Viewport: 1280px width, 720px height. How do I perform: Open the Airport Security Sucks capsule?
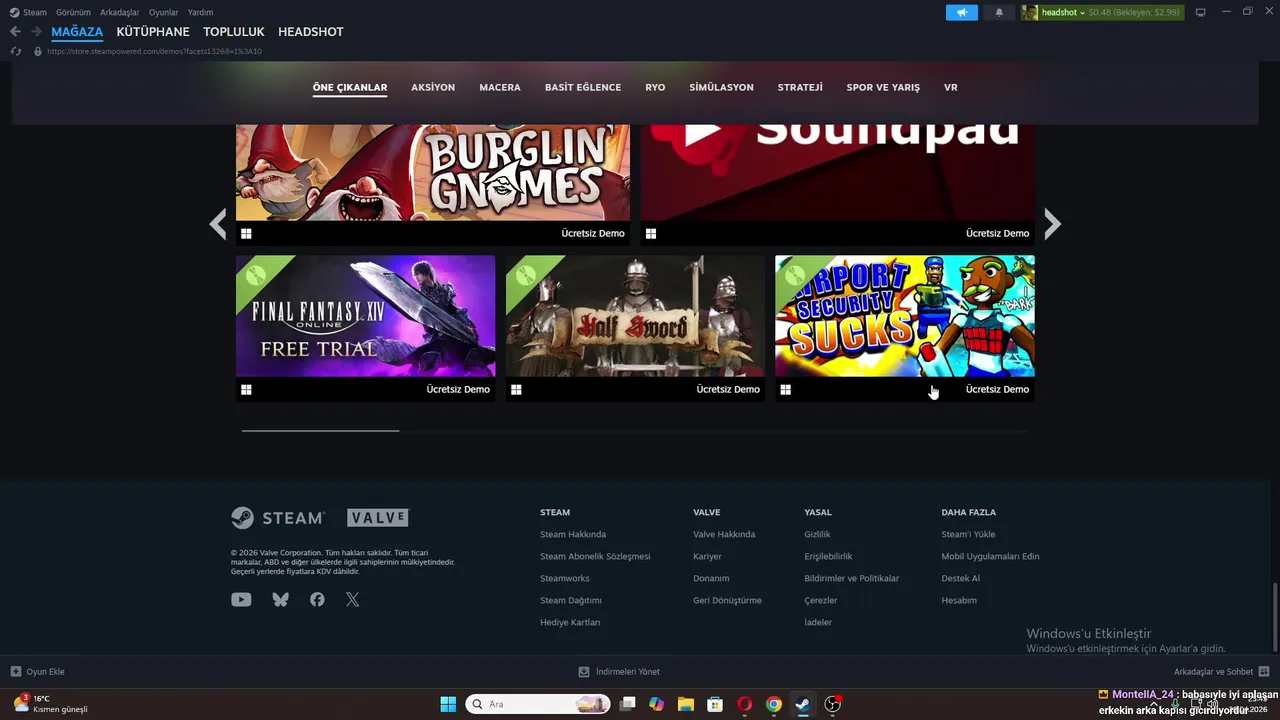coord(905,328)
